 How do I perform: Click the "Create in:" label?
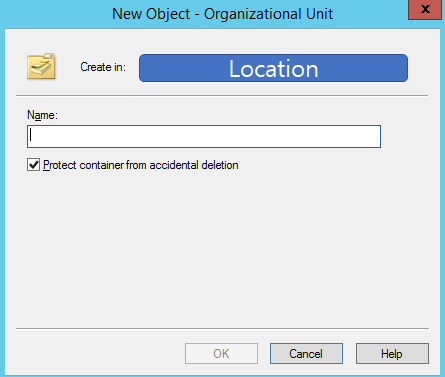(103, 67)
